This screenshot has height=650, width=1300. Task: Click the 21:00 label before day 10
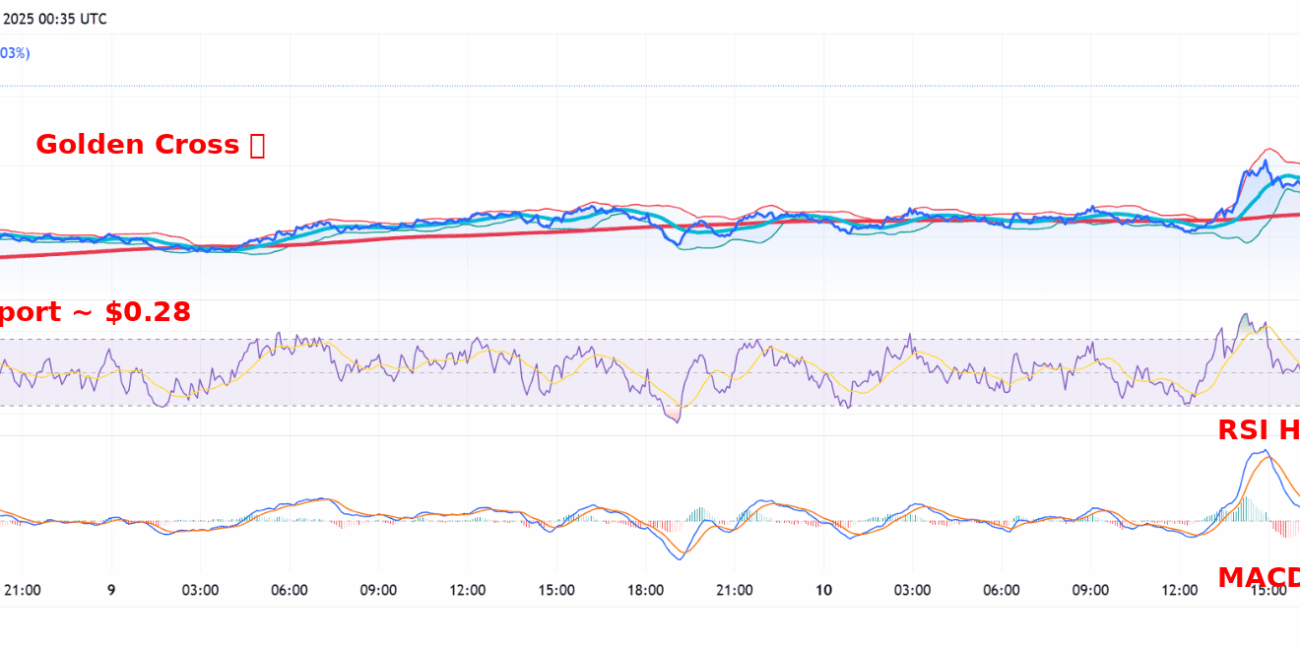coord(735,590)
